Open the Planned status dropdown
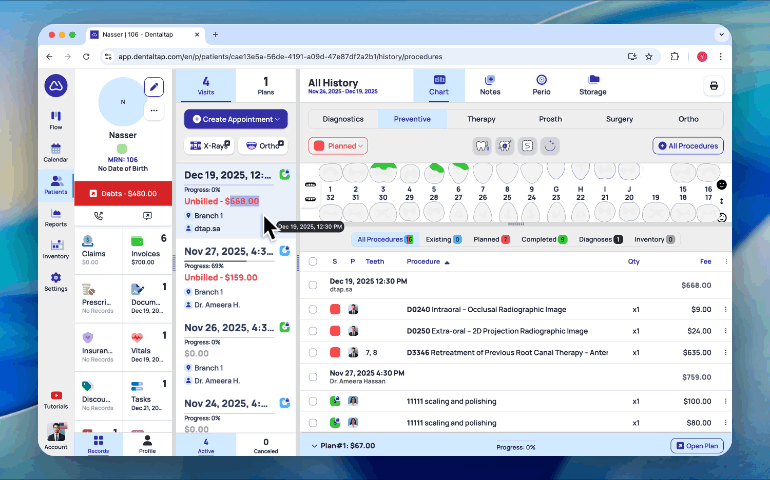Screen dimensions: 770x480 coord(338,146)
